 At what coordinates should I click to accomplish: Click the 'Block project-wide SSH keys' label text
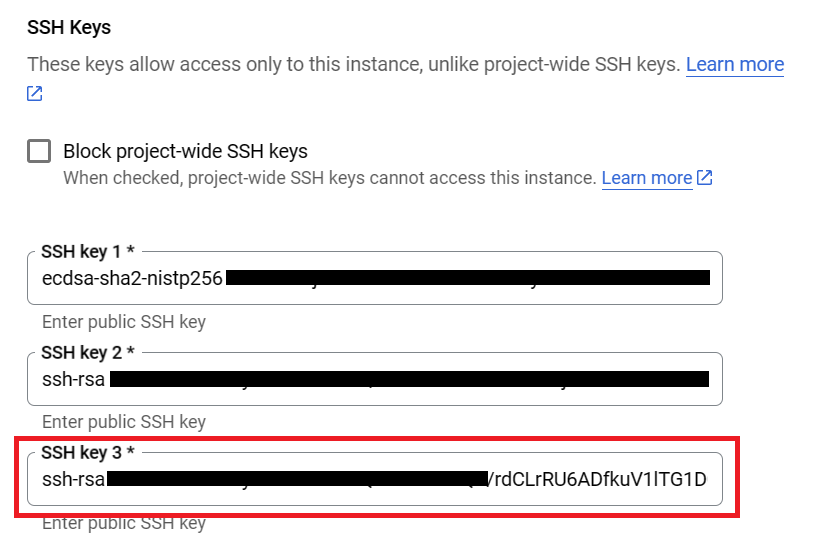point(185,152)
